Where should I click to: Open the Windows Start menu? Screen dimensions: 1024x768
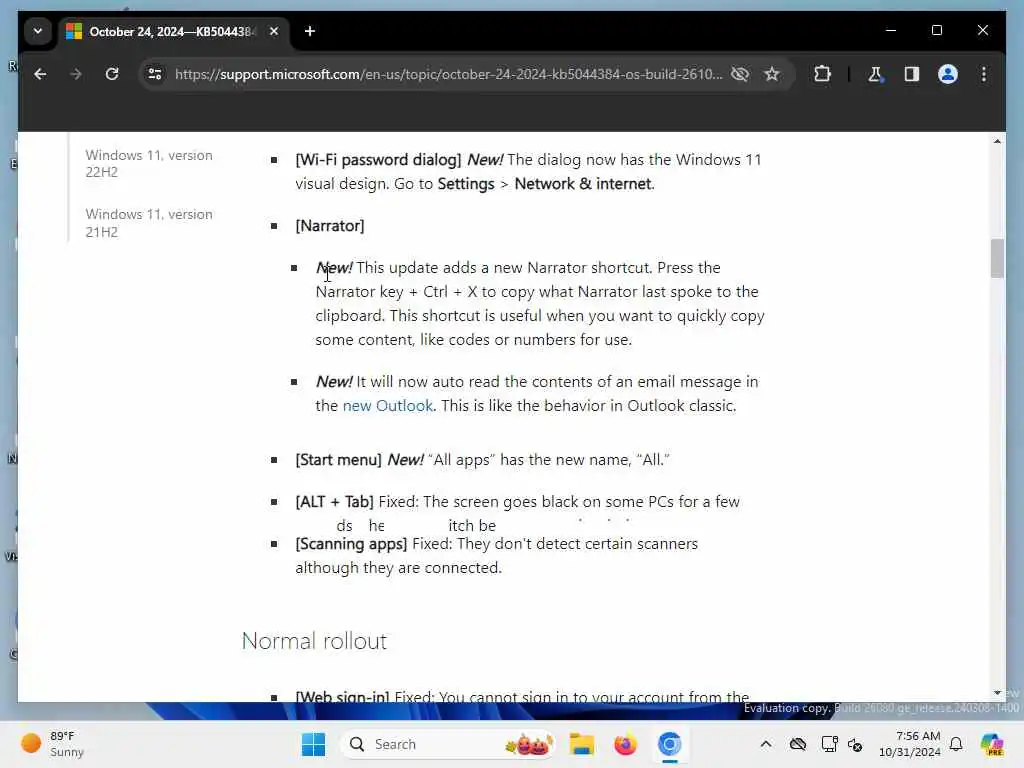pos(313,744)
